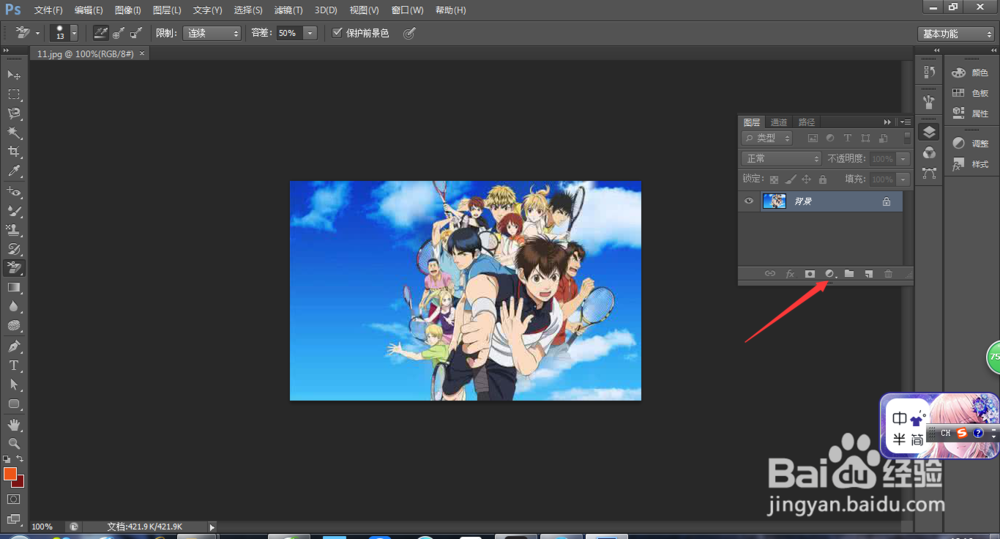This screenshot has width=1000, height=539.
Task: Open brush preset picker arrow
Action: [74, 33]
